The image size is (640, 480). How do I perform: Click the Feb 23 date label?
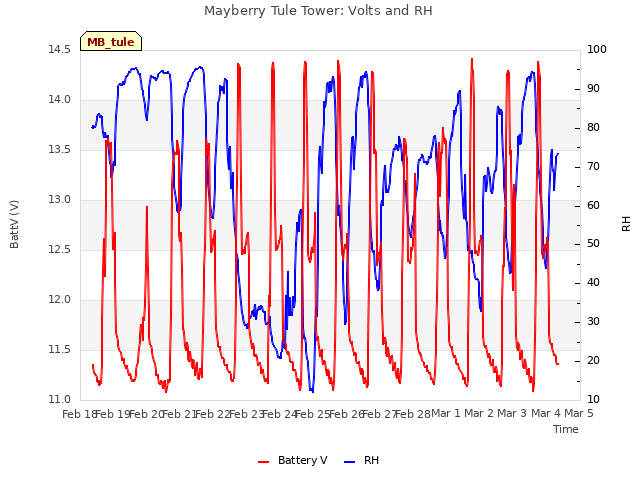tap(246, 414)
